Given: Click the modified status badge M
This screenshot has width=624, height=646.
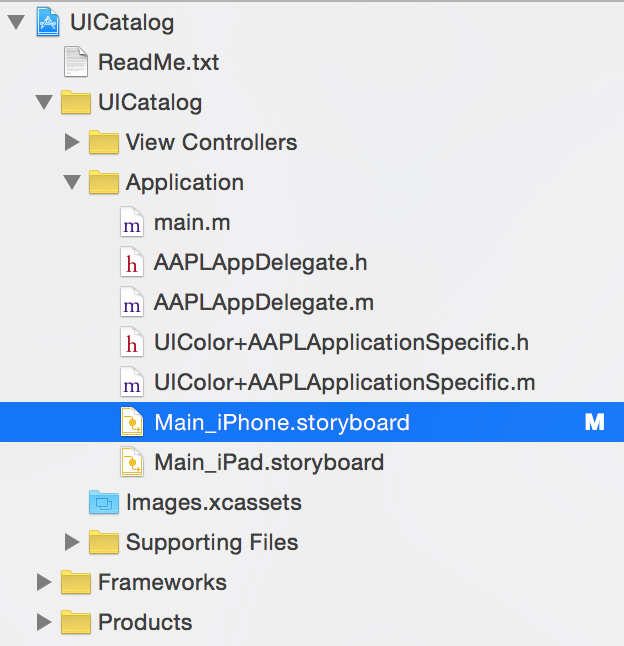Looking at the screenshot, I should [x=594, y=422].
